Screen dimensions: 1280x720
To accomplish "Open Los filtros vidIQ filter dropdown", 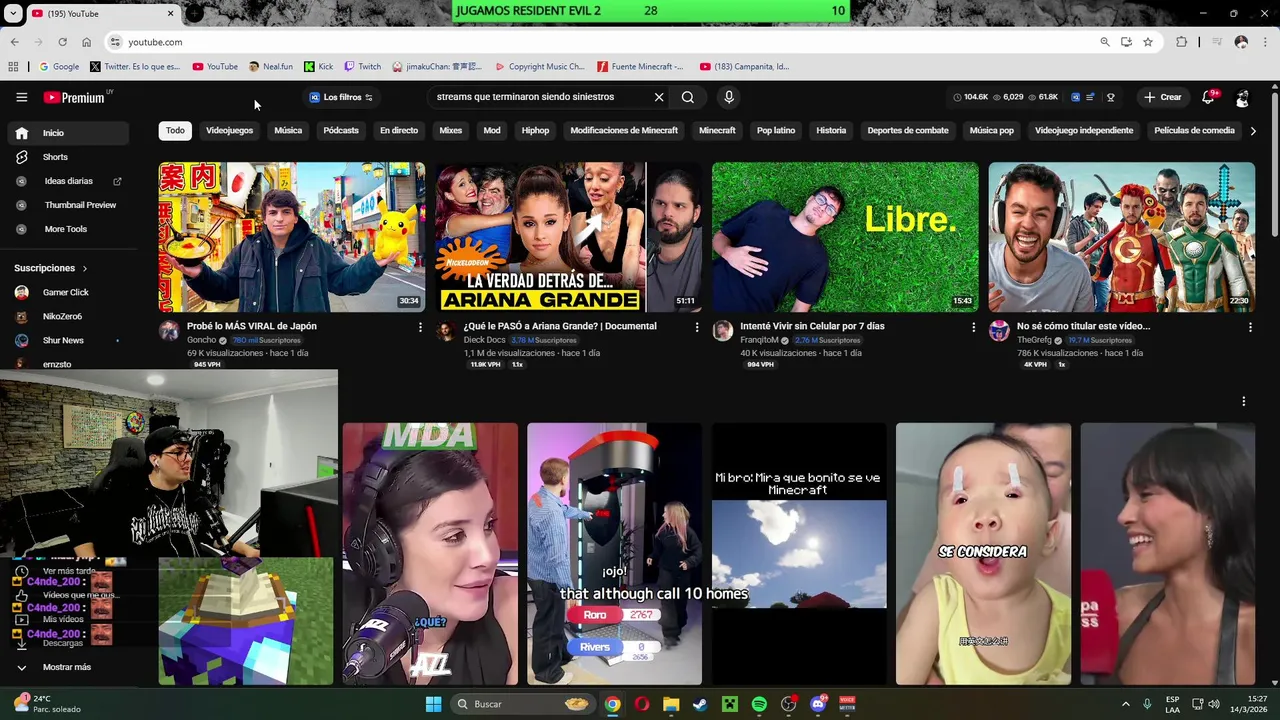I will pos(341,97).
